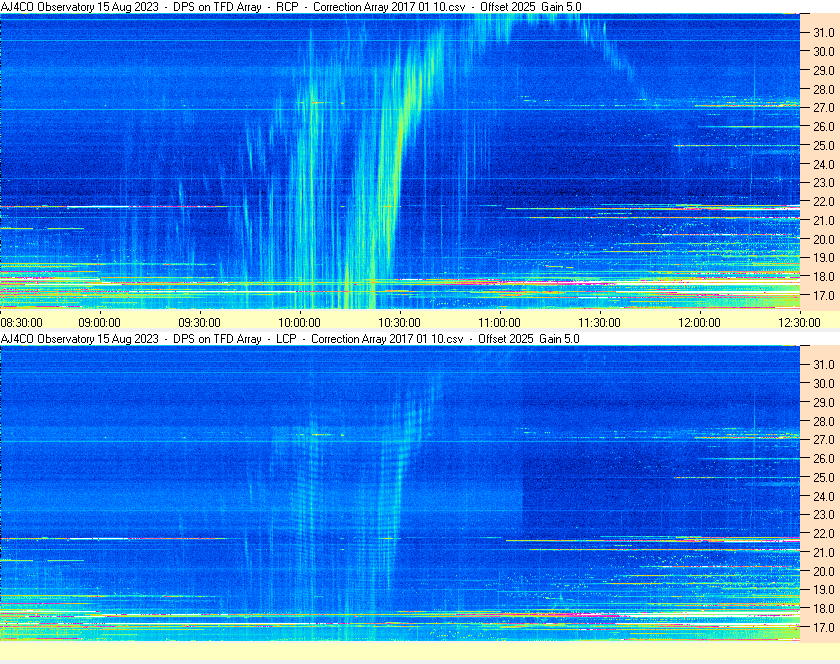Select the 09:30:00 time axis label
This screenshot has width=840, height=664.
(x=199, y=323)
